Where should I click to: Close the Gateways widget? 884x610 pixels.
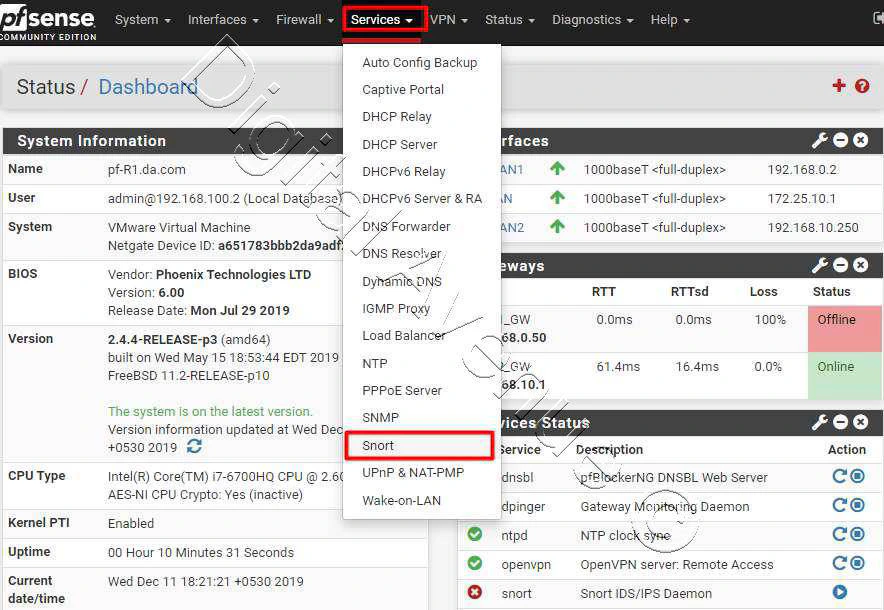860,265
